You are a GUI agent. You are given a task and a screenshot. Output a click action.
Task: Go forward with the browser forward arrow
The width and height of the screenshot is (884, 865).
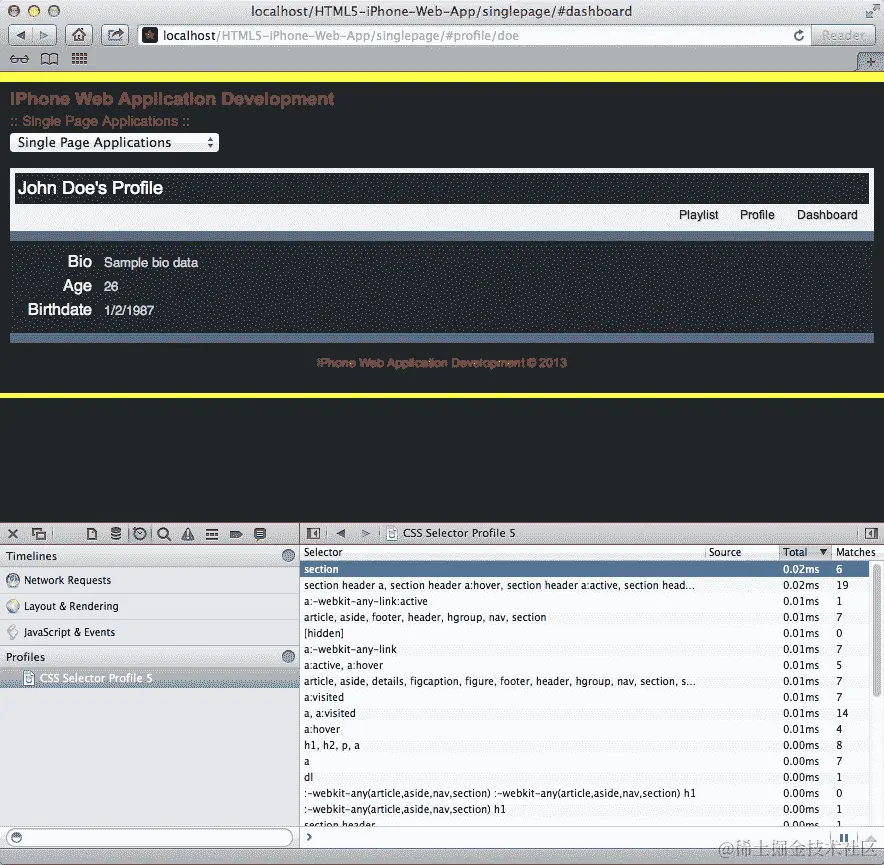[x=45, y=36]
